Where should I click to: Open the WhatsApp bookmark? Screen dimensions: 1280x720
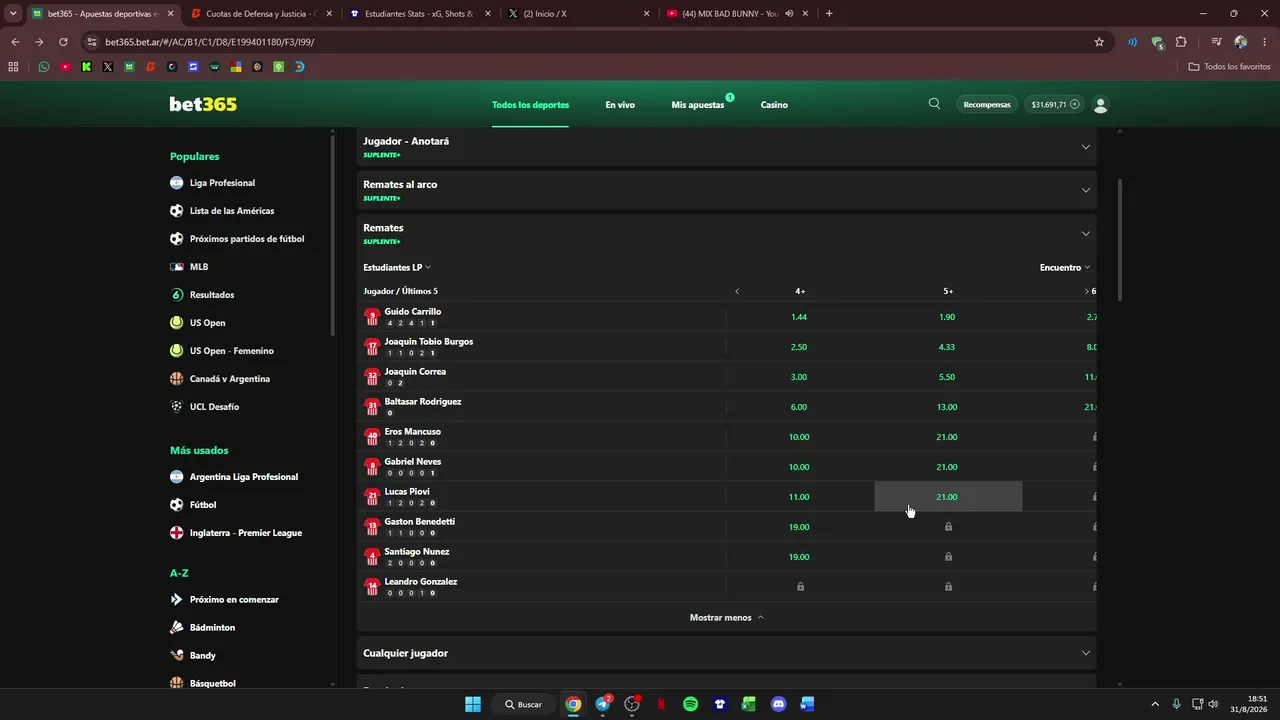click(44, 67)
